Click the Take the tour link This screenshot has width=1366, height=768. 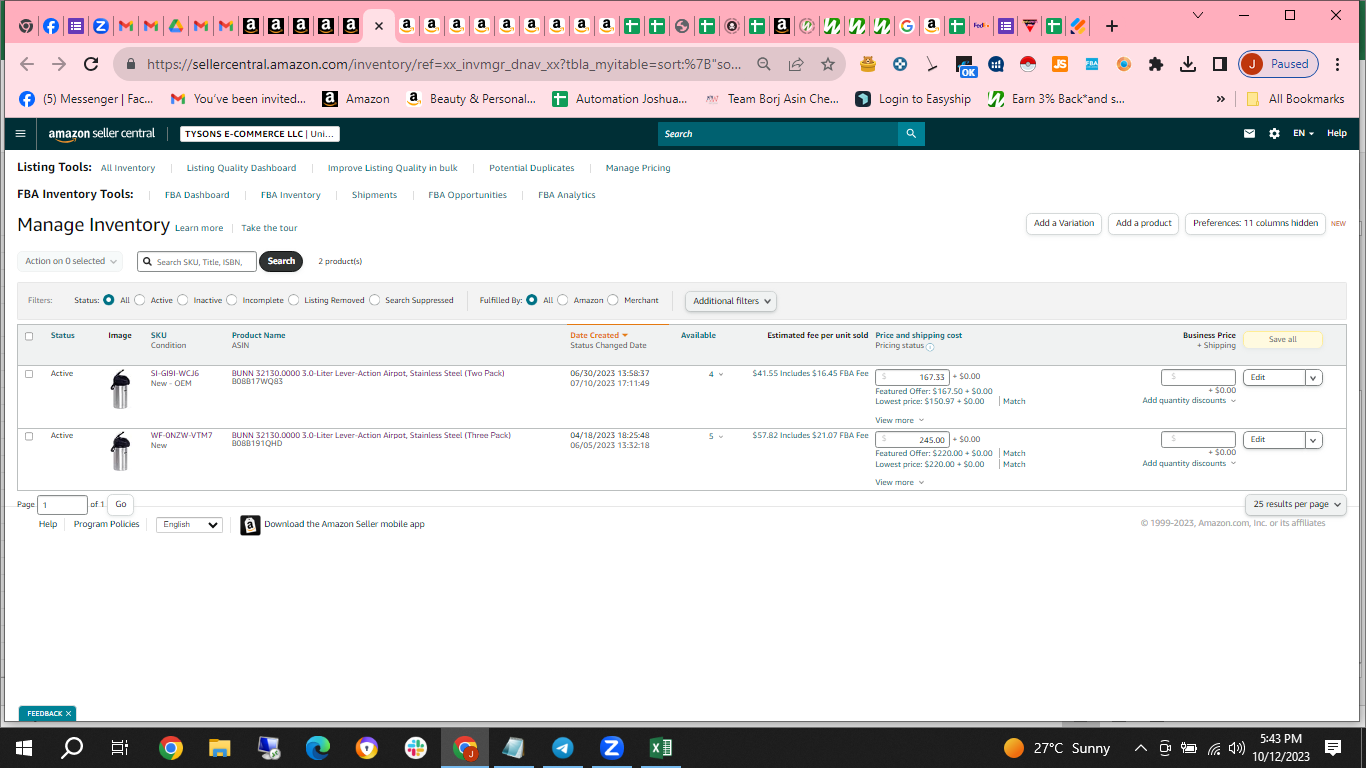click(269, 228)
